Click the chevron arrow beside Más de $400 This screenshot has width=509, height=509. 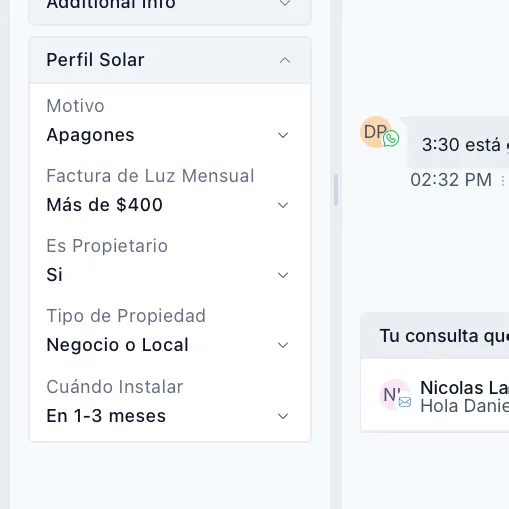click(283, 205)
